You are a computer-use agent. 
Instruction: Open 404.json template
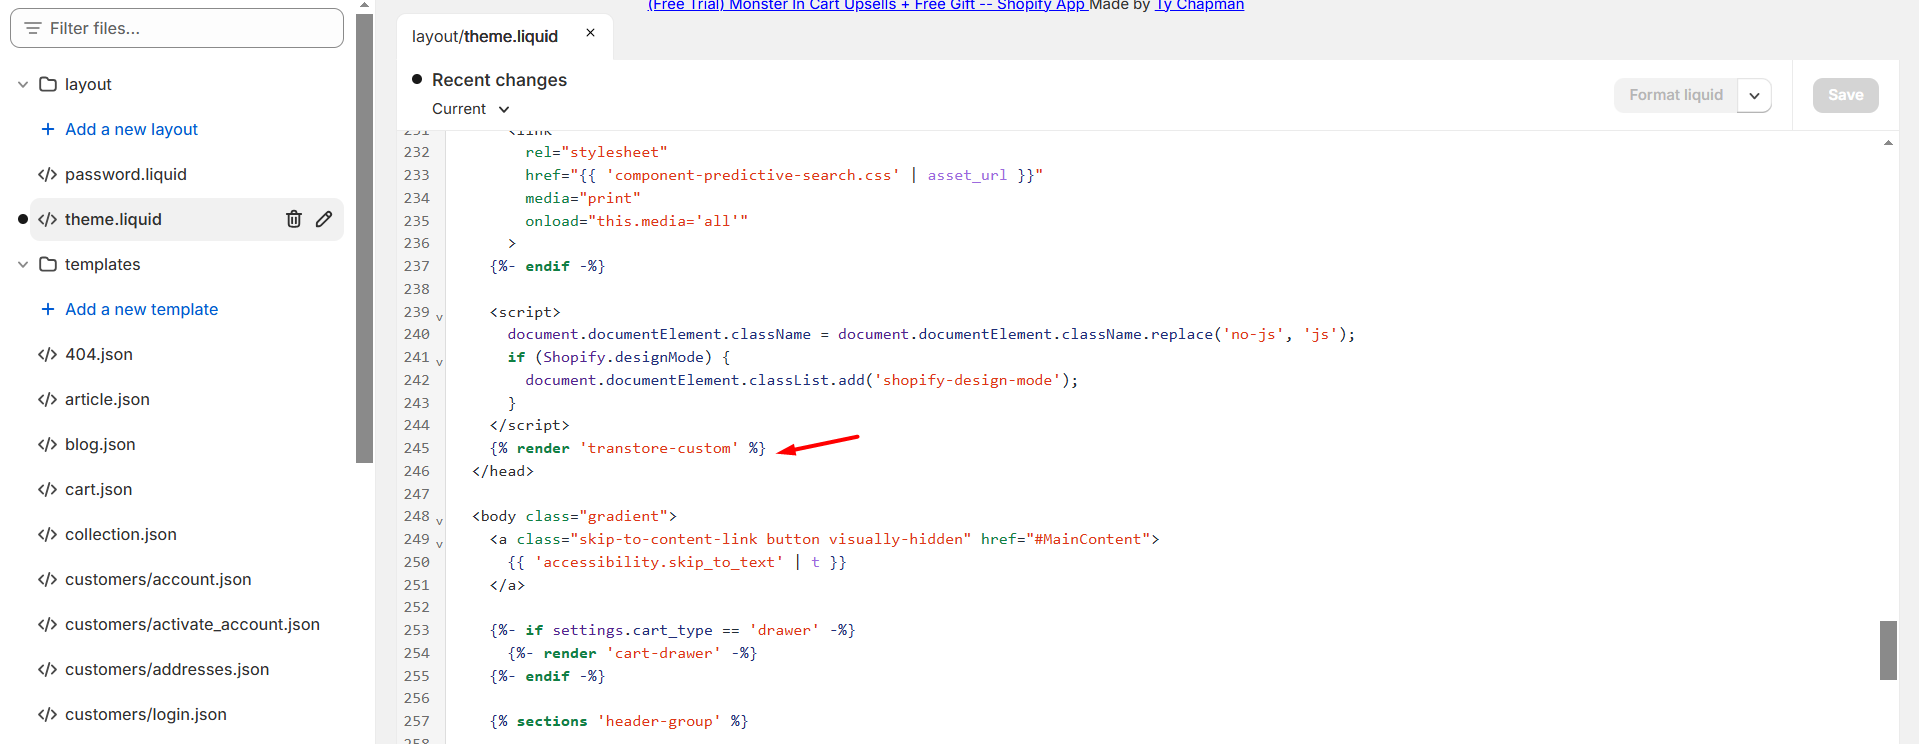[x=99, y=354]
